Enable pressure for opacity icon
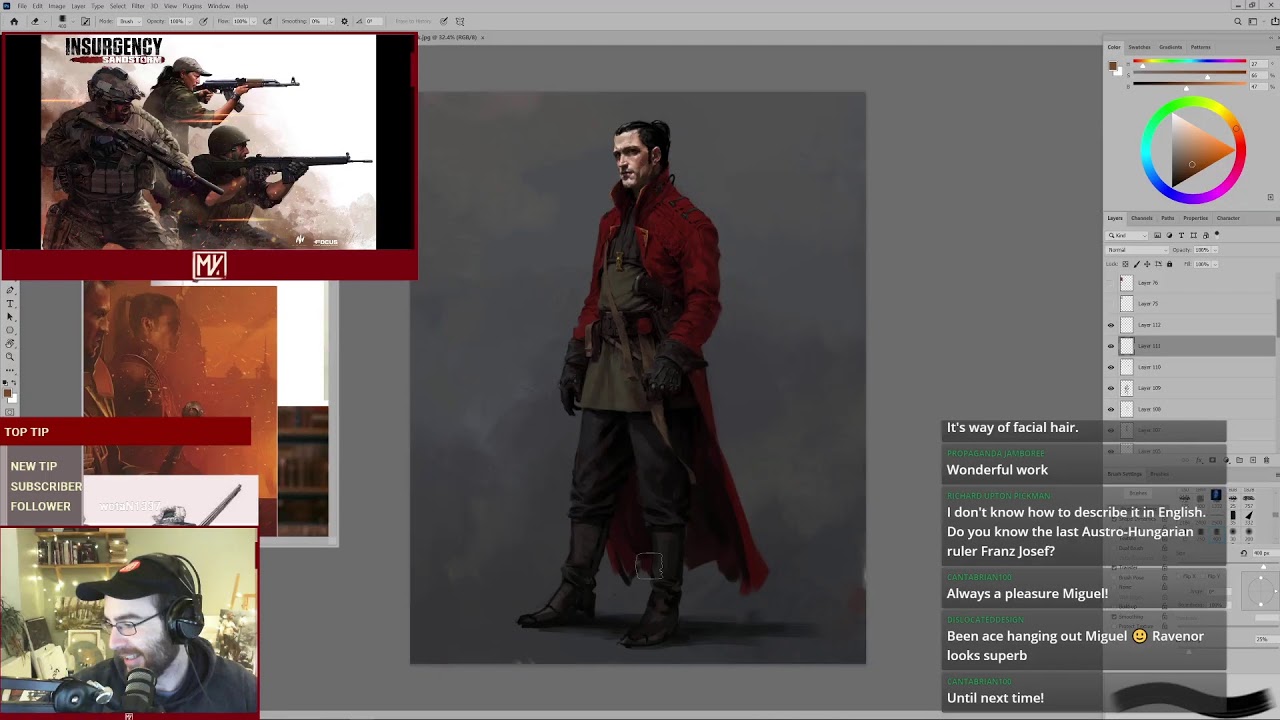This screenshot has height=720, width=1280. coord(203,21)
